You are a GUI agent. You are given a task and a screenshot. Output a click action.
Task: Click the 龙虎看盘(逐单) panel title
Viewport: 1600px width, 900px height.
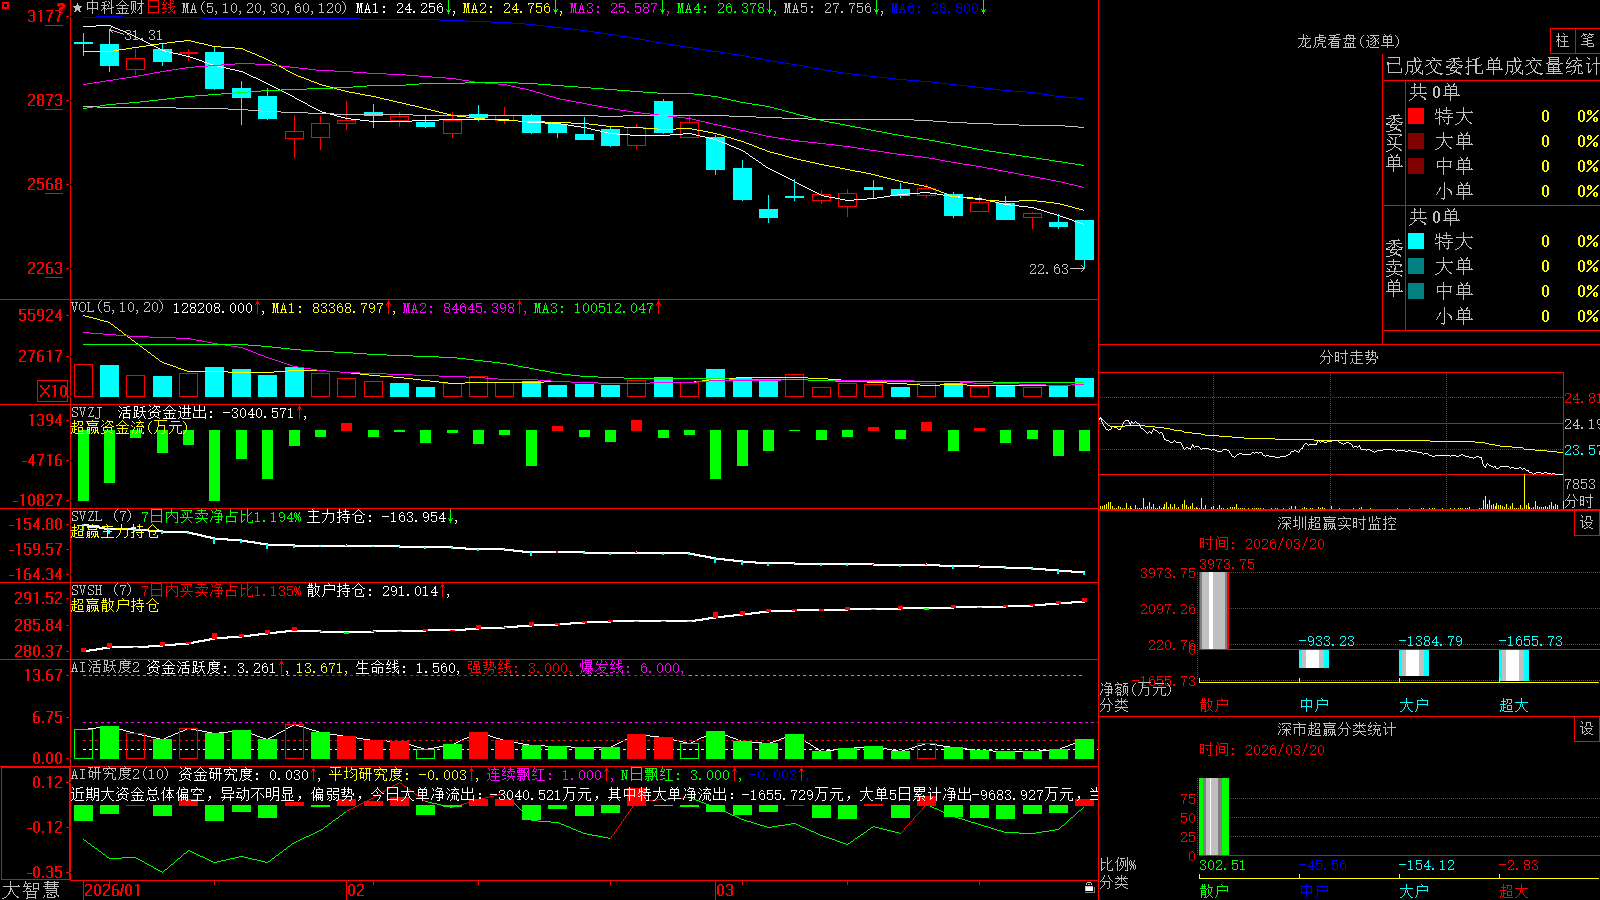[x=1348, y=41]
